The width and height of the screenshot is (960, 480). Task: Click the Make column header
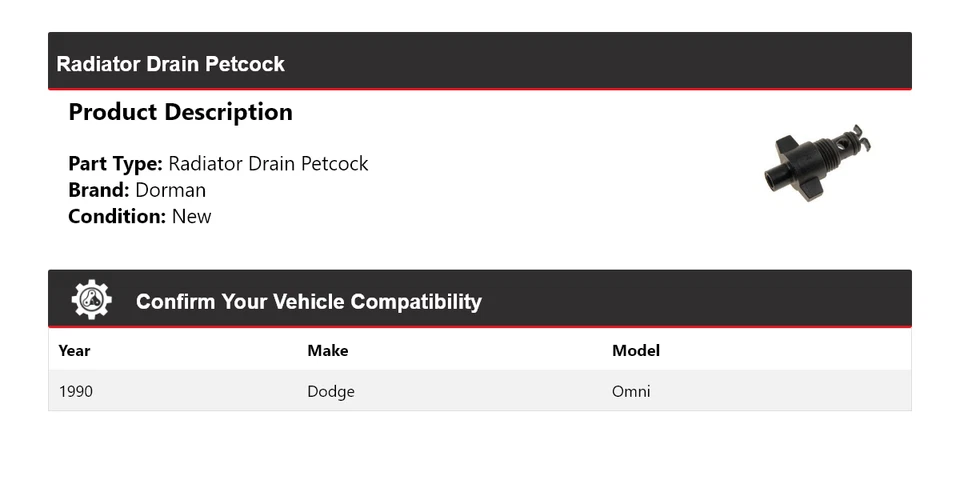327,351
